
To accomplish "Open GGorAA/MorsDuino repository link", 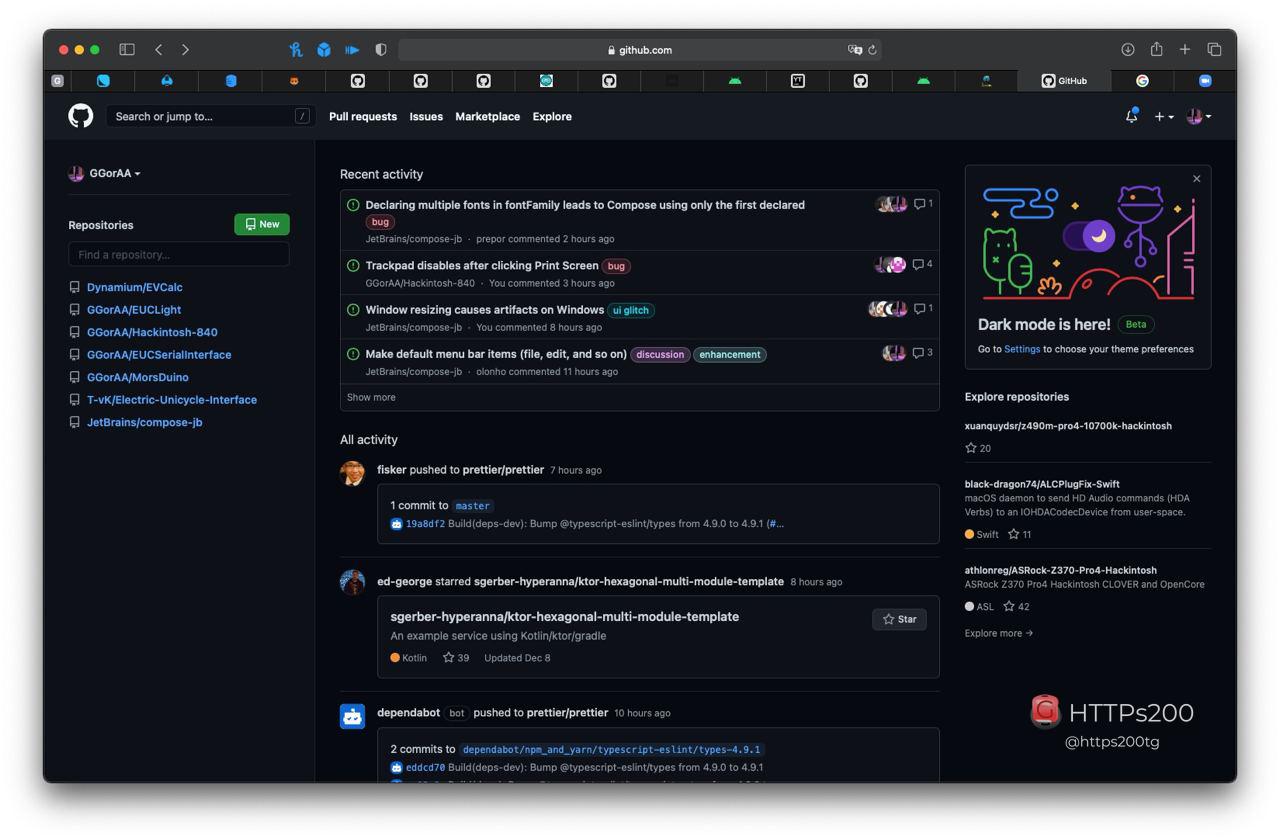I will (138, 377).
